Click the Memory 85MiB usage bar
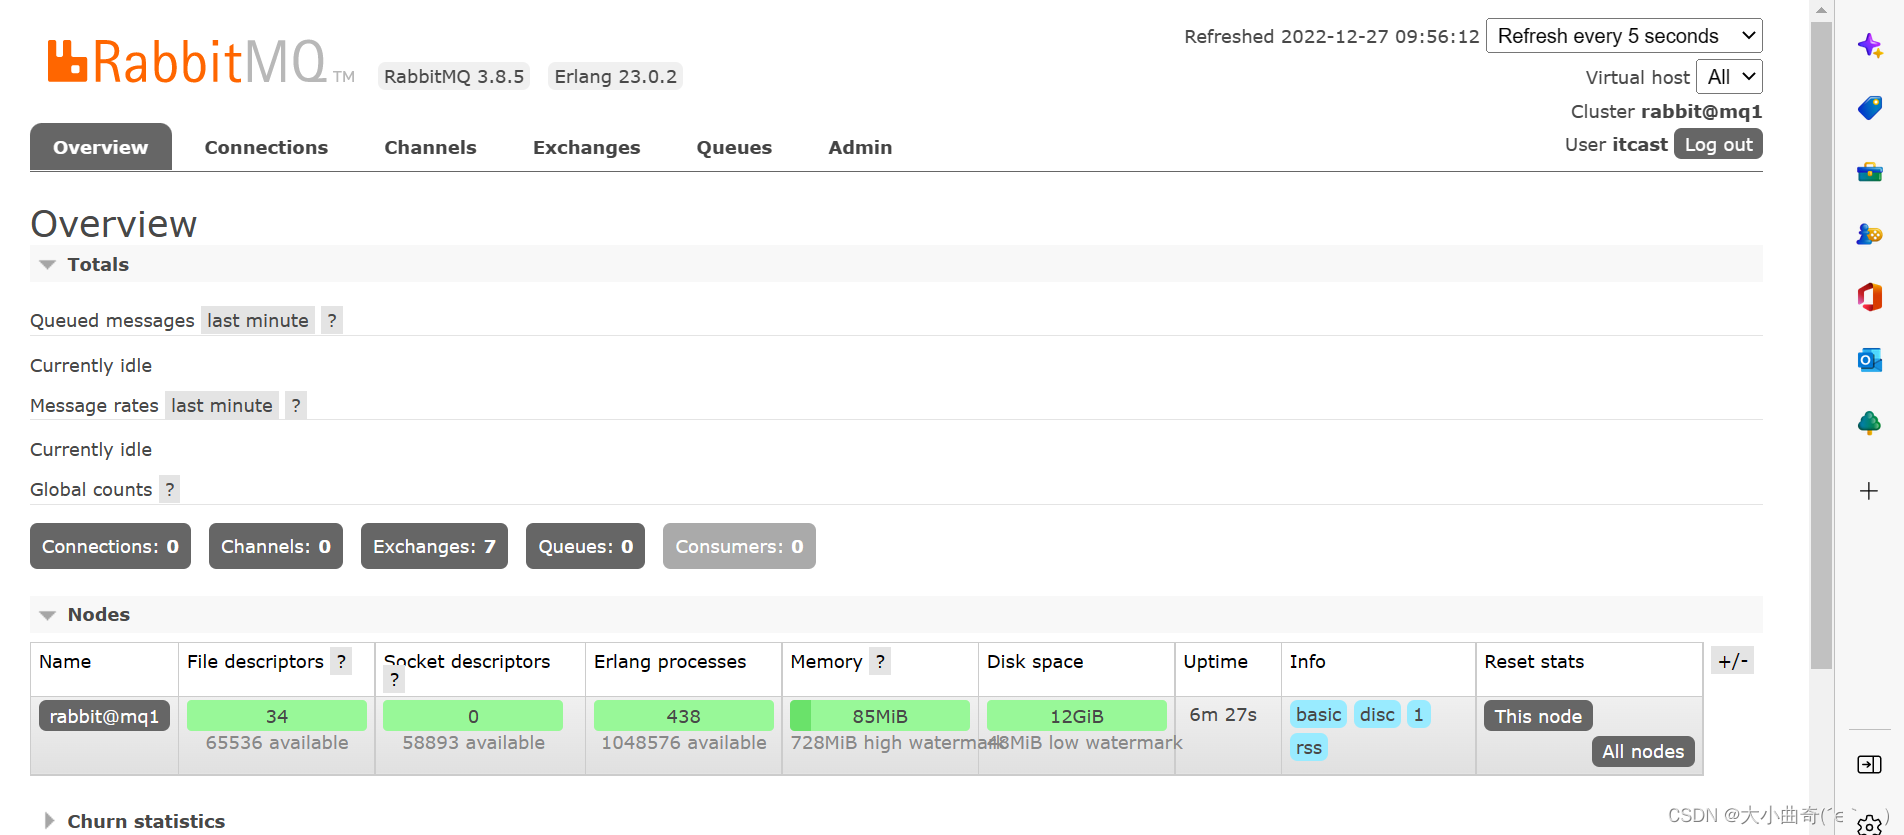 [880, 716]
